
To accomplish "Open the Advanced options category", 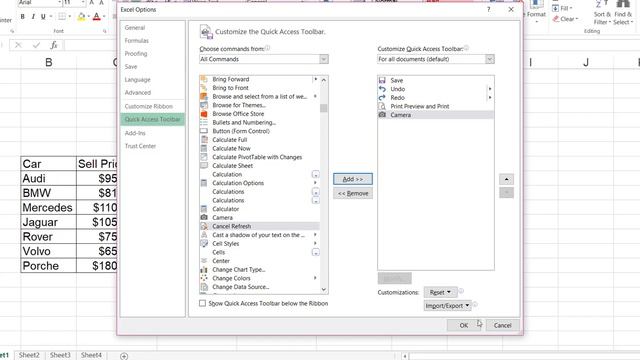I will pos(138,93).
